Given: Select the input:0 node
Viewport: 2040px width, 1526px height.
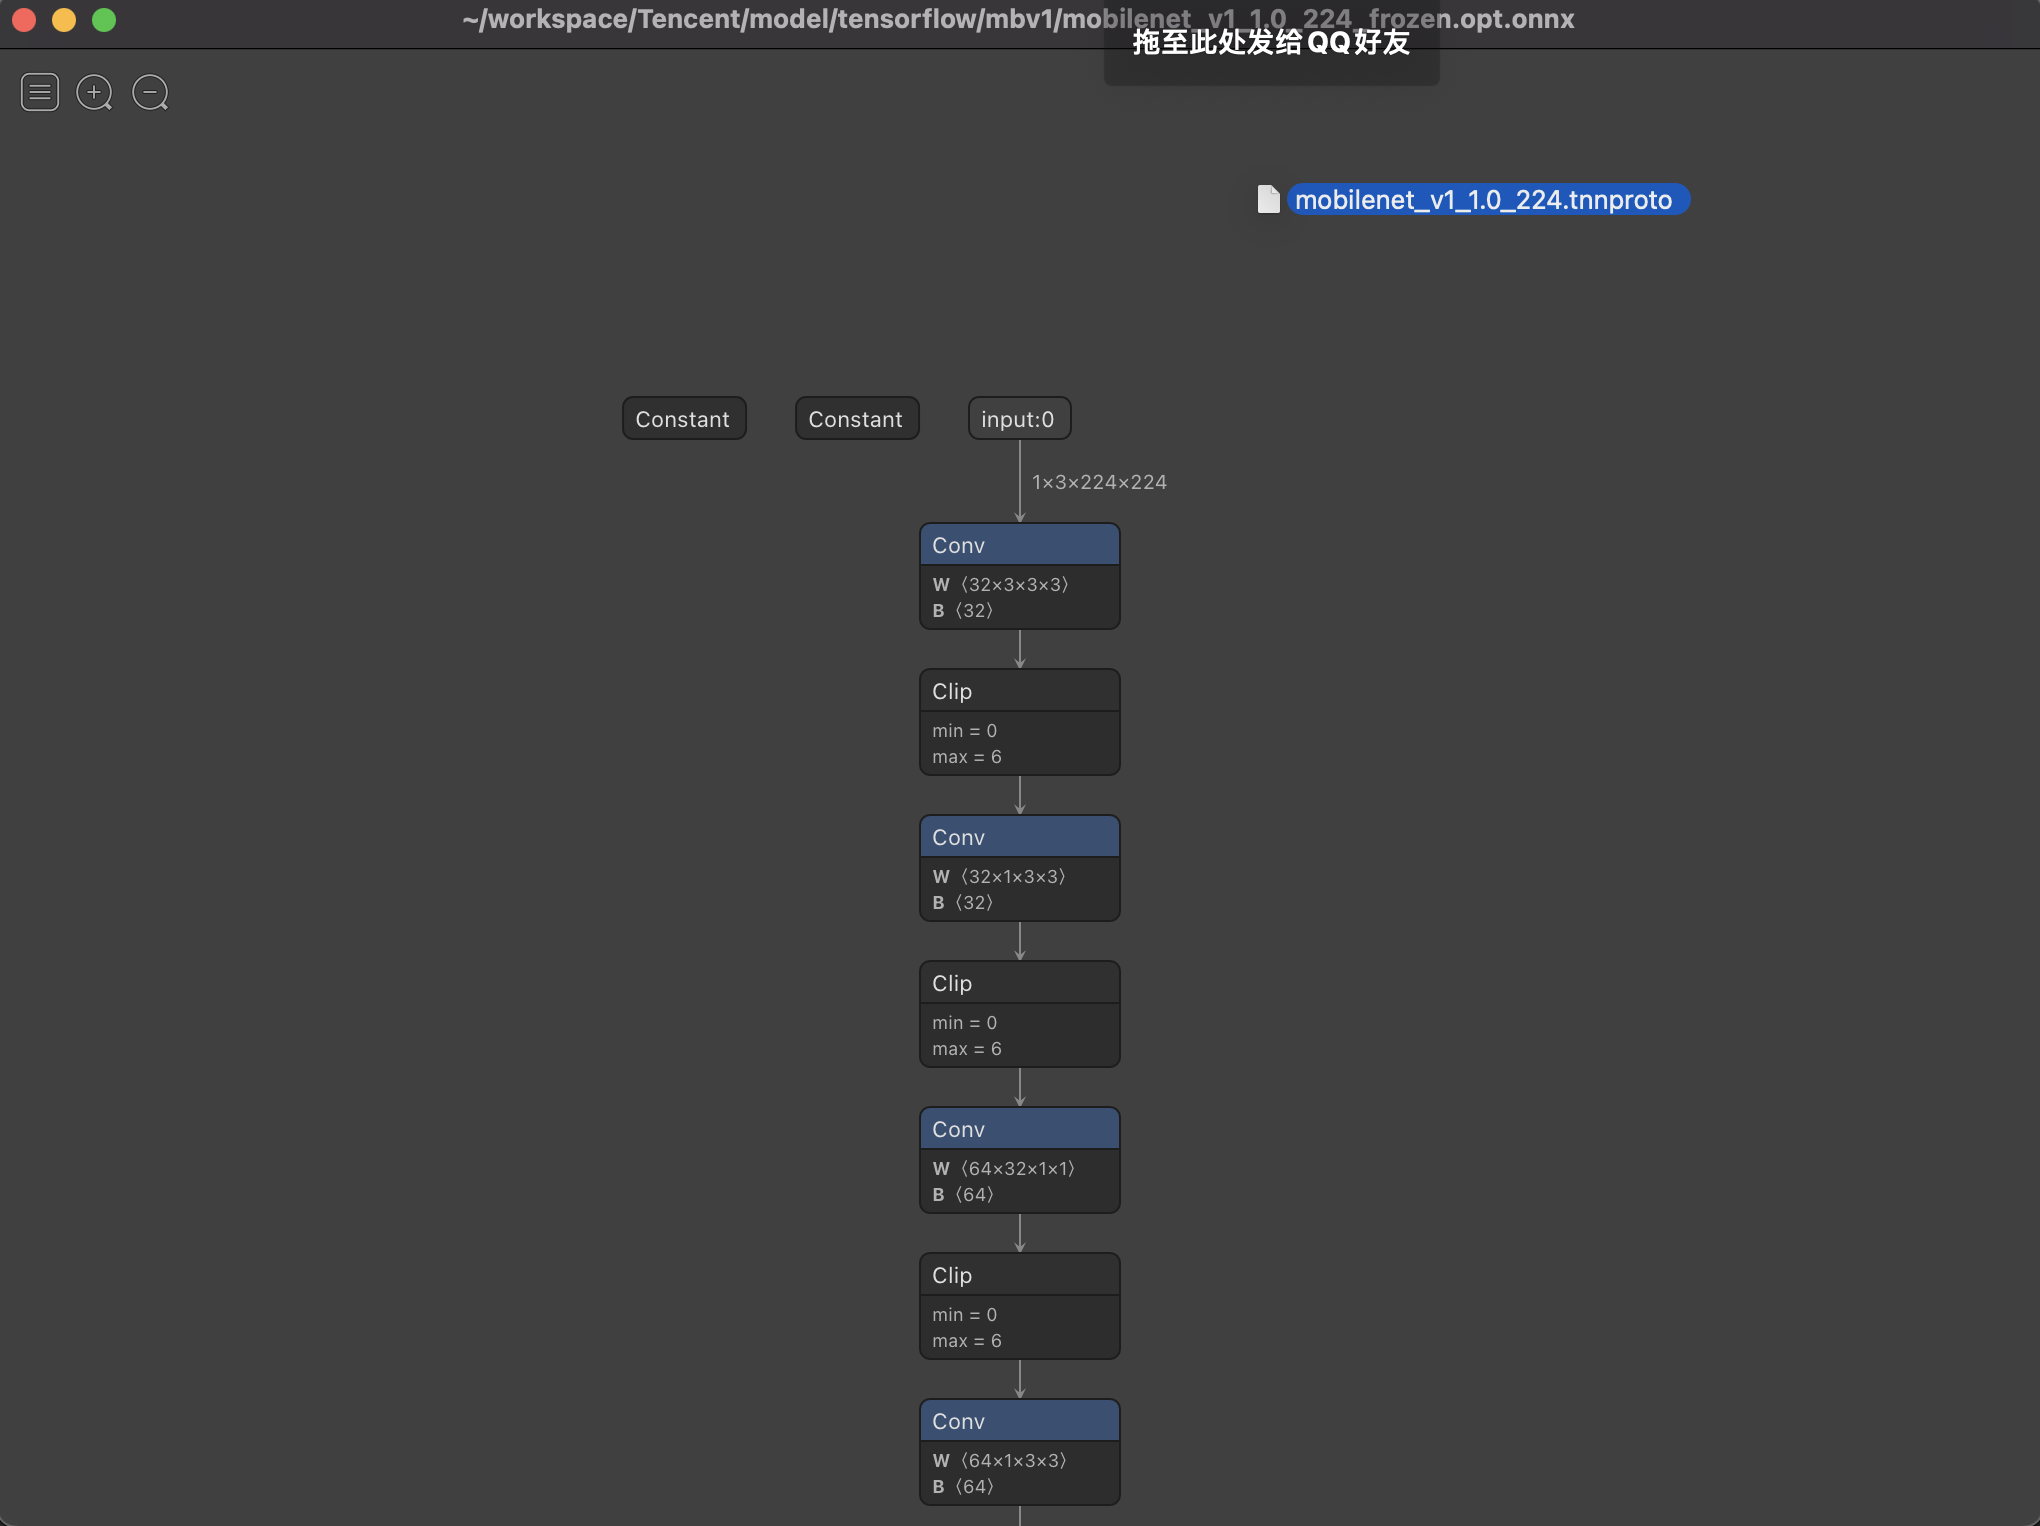Looking at the screenshot, I should 1018,418.
